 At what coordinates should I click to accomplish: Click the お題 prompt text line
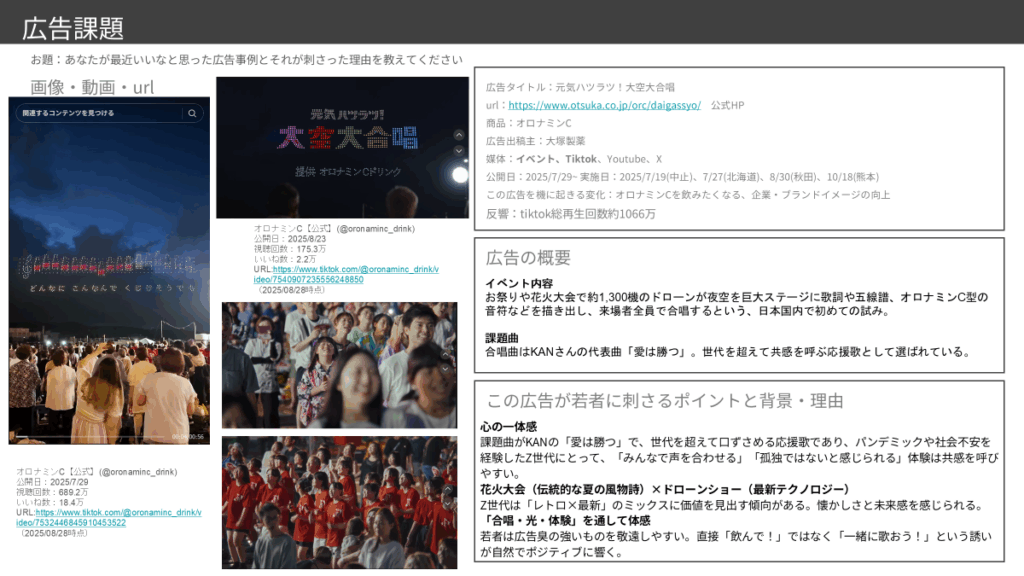(246, 60)
